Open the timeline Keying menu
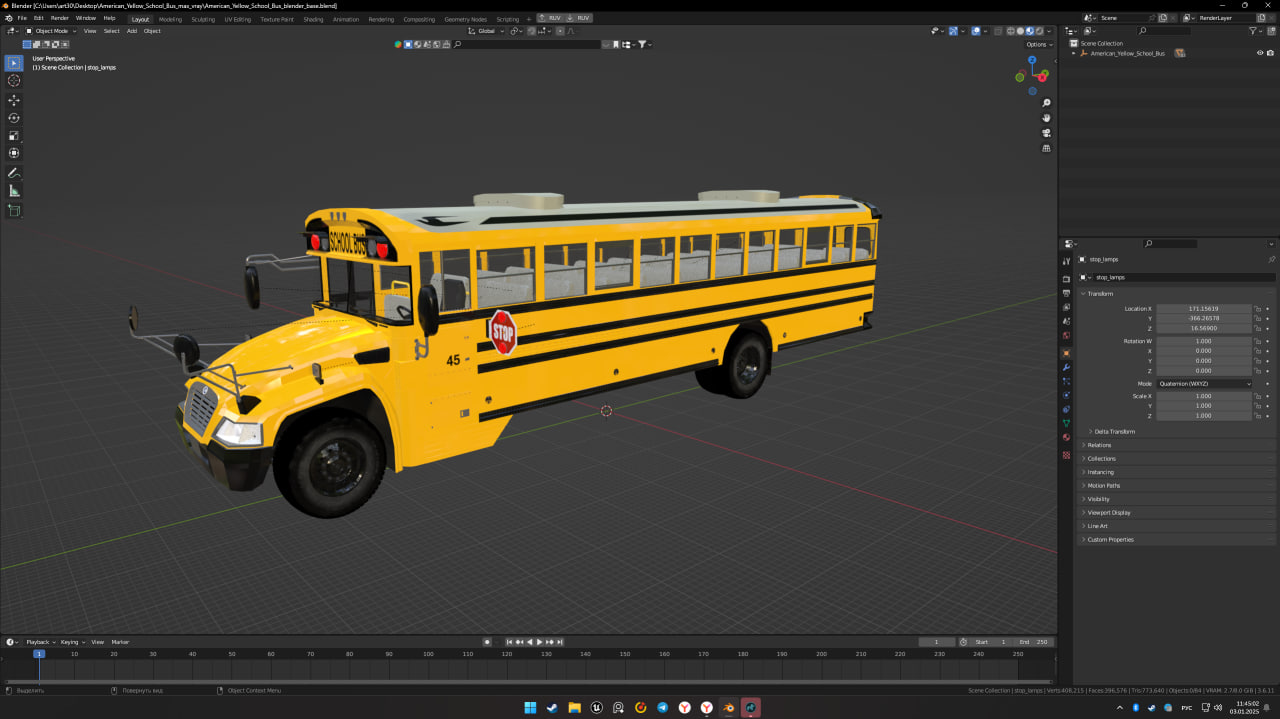 click(x=72, y=642)
